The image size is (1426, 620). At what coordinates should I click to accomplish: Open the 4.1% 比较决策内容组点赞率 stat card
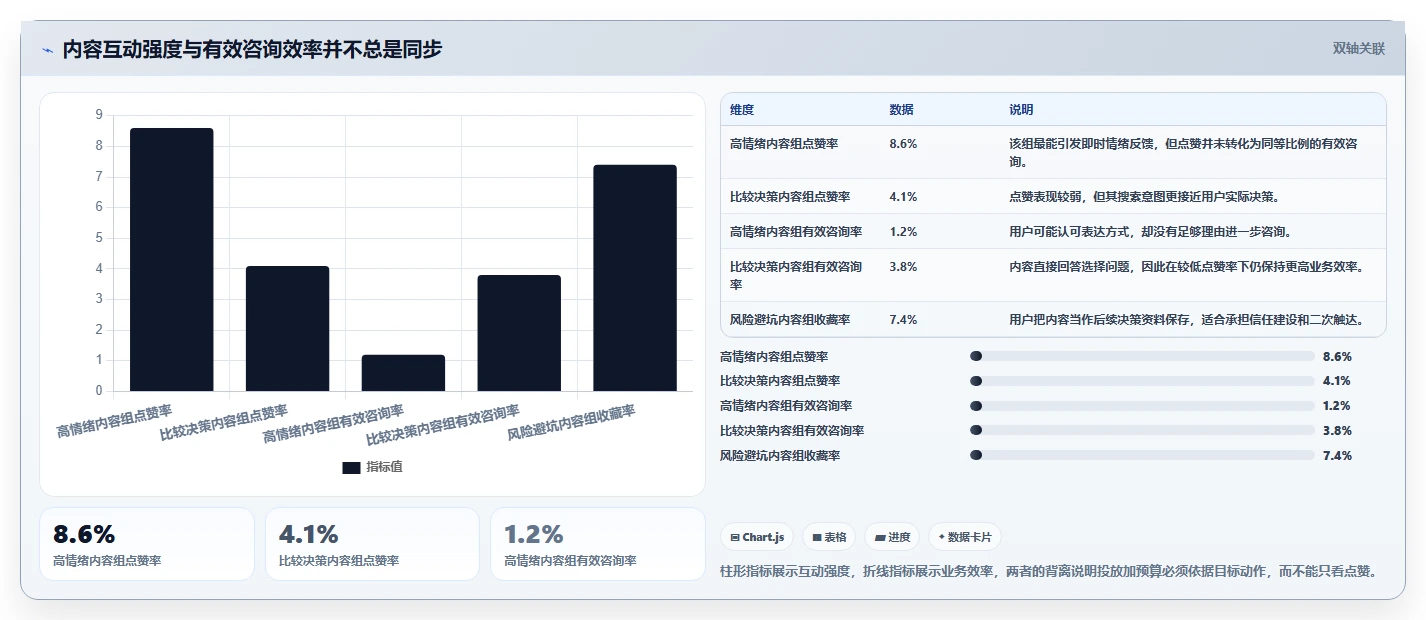[372, 544]
